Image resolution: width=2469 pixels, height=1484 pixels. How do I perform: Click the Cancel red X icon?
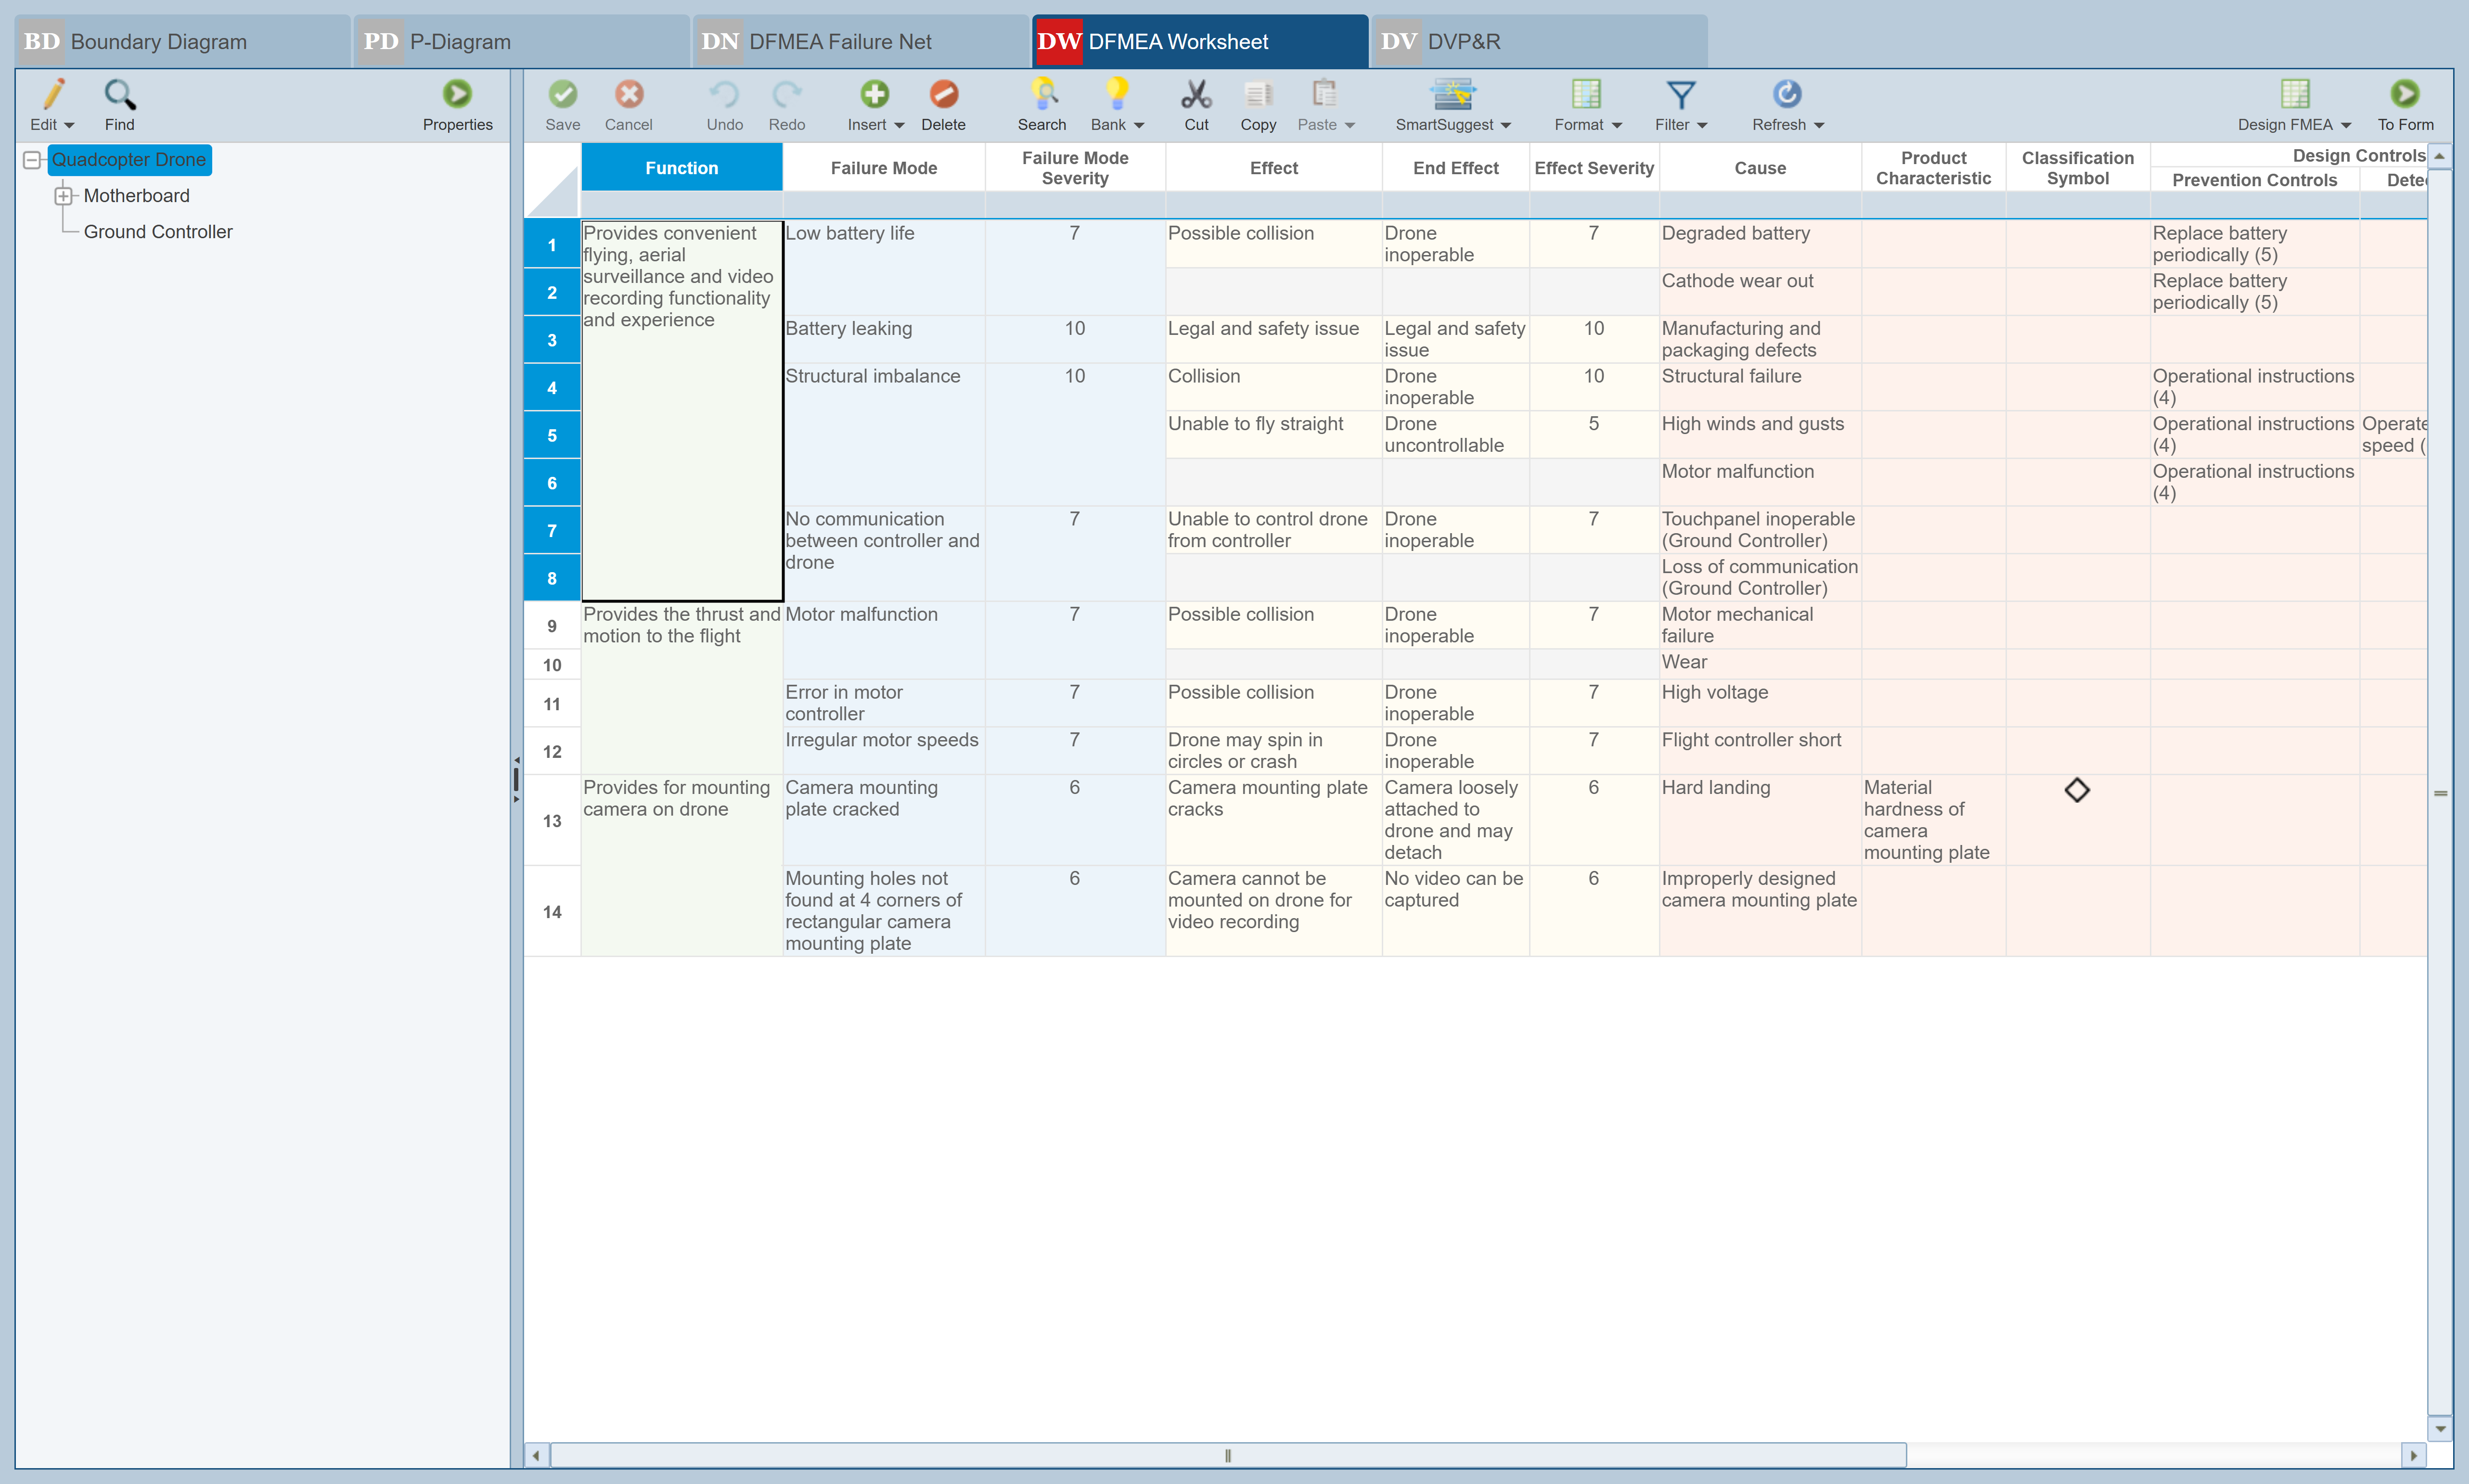point(628,95)
